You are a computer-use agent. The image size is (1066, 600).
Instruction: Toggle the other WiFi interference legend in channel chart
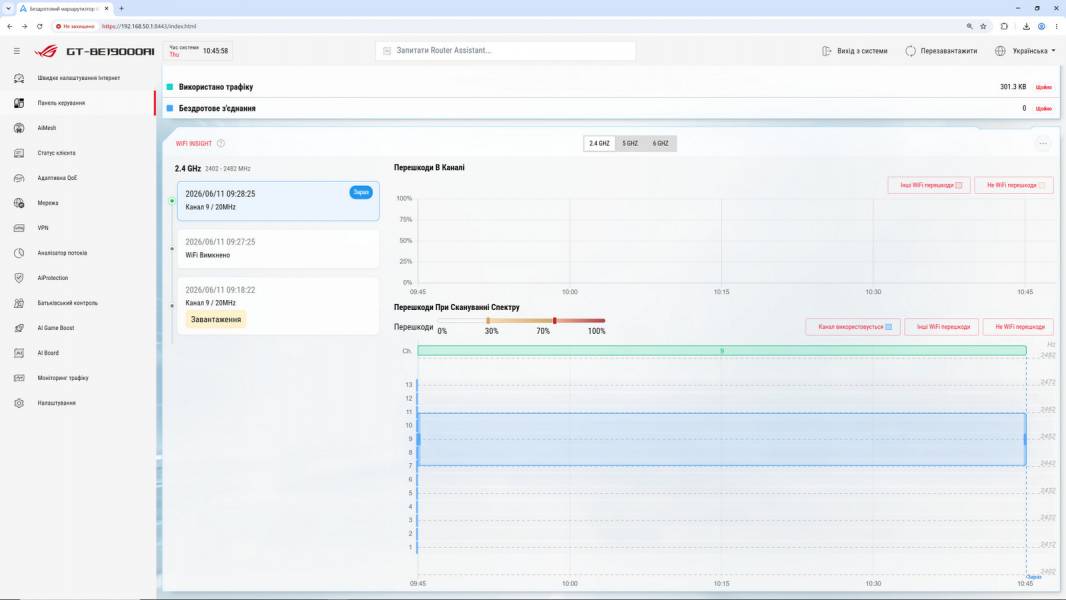(929, 185)
